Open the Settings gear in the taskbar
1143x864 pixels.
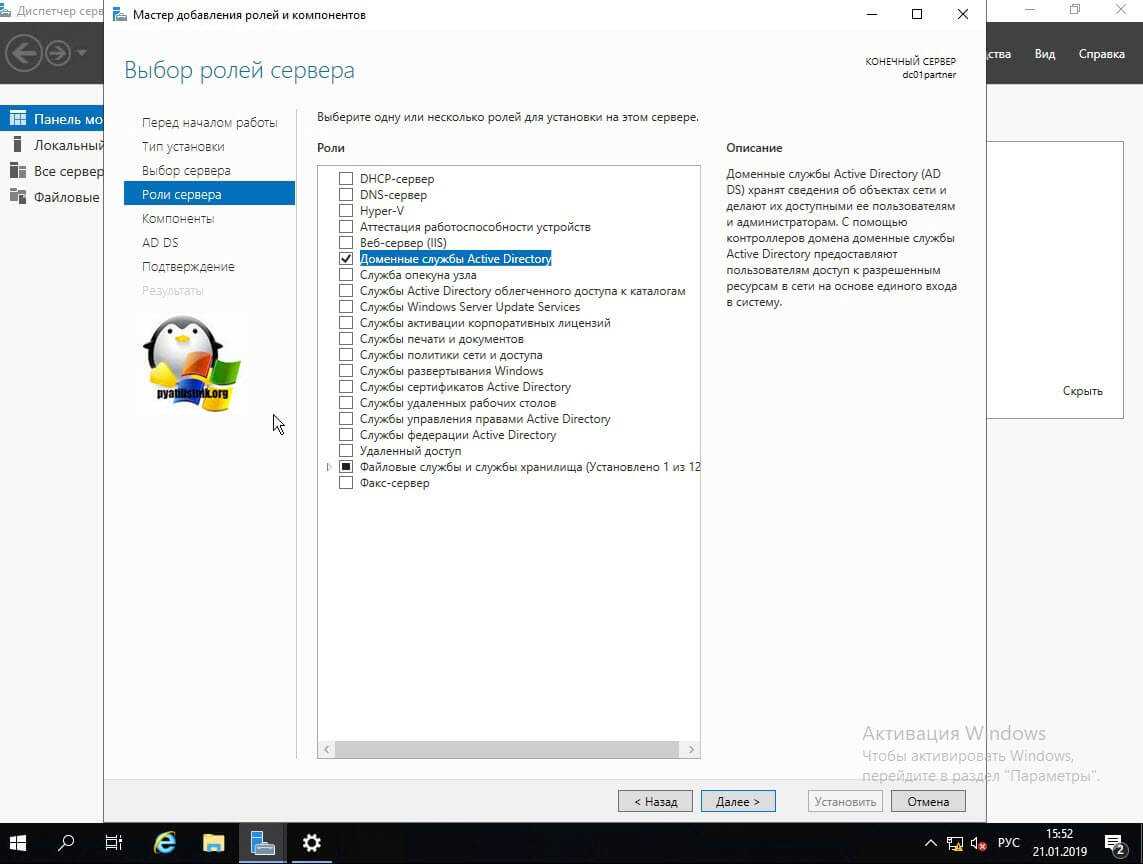click(312, 843)
